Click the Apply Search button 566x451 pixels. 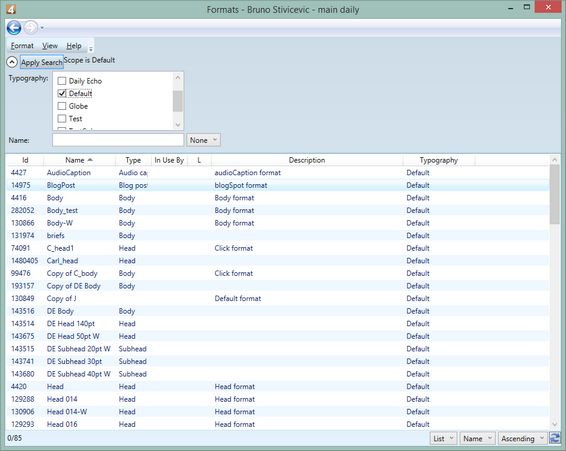[x=42, y=62]
